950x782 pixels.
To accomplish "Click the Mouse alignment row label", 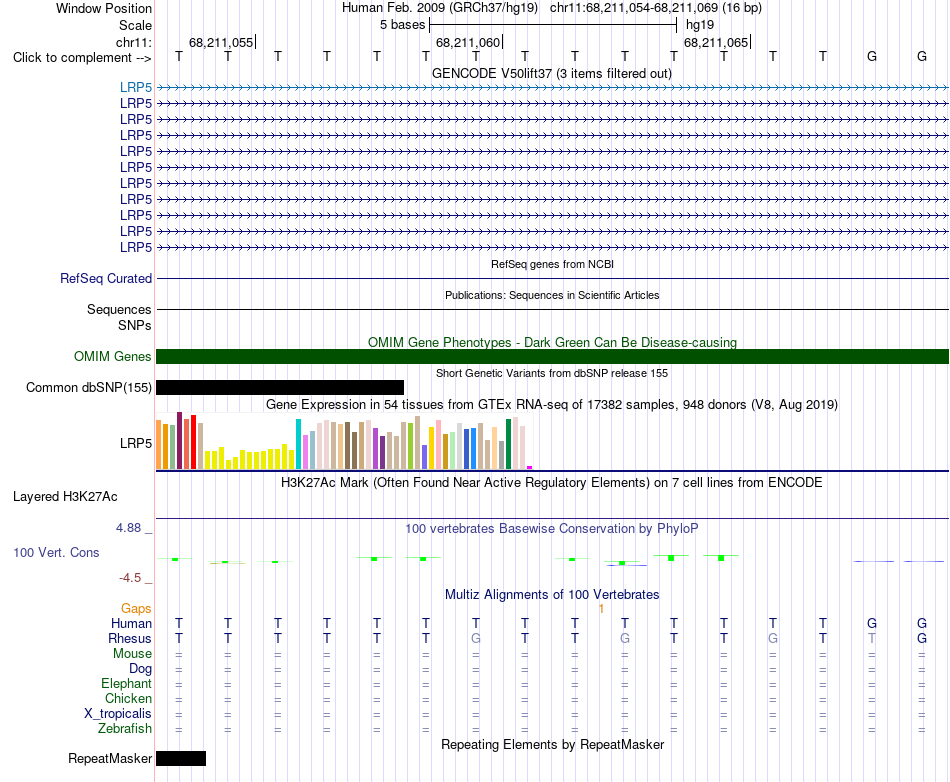I will (132, 654).
